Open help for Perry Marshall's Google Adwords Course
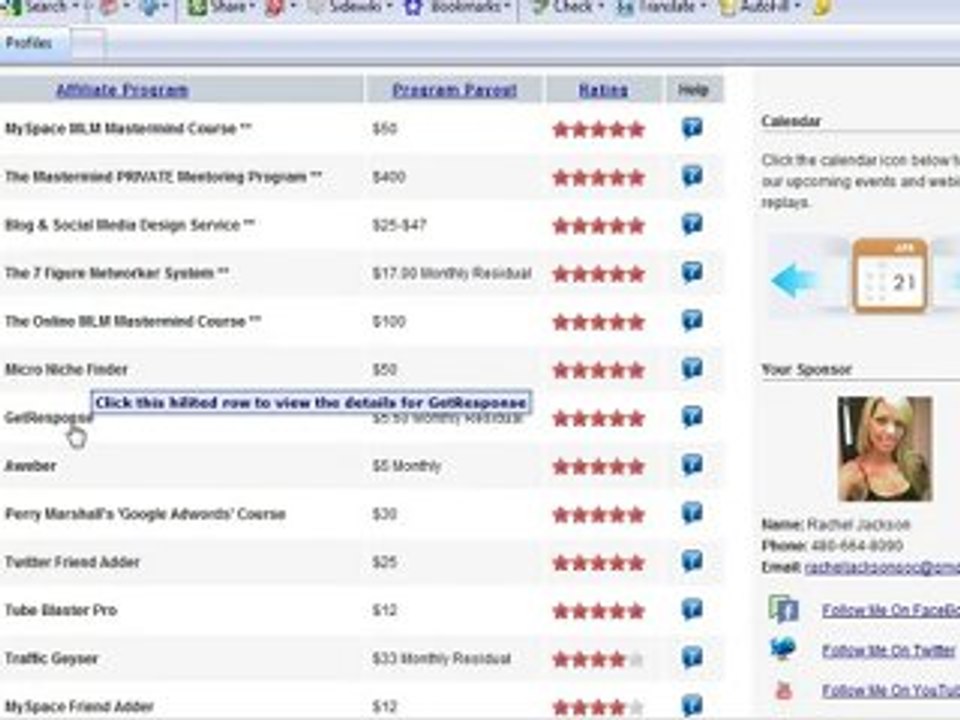This screenshot has width=960, height=720. [x=692, y=513]
